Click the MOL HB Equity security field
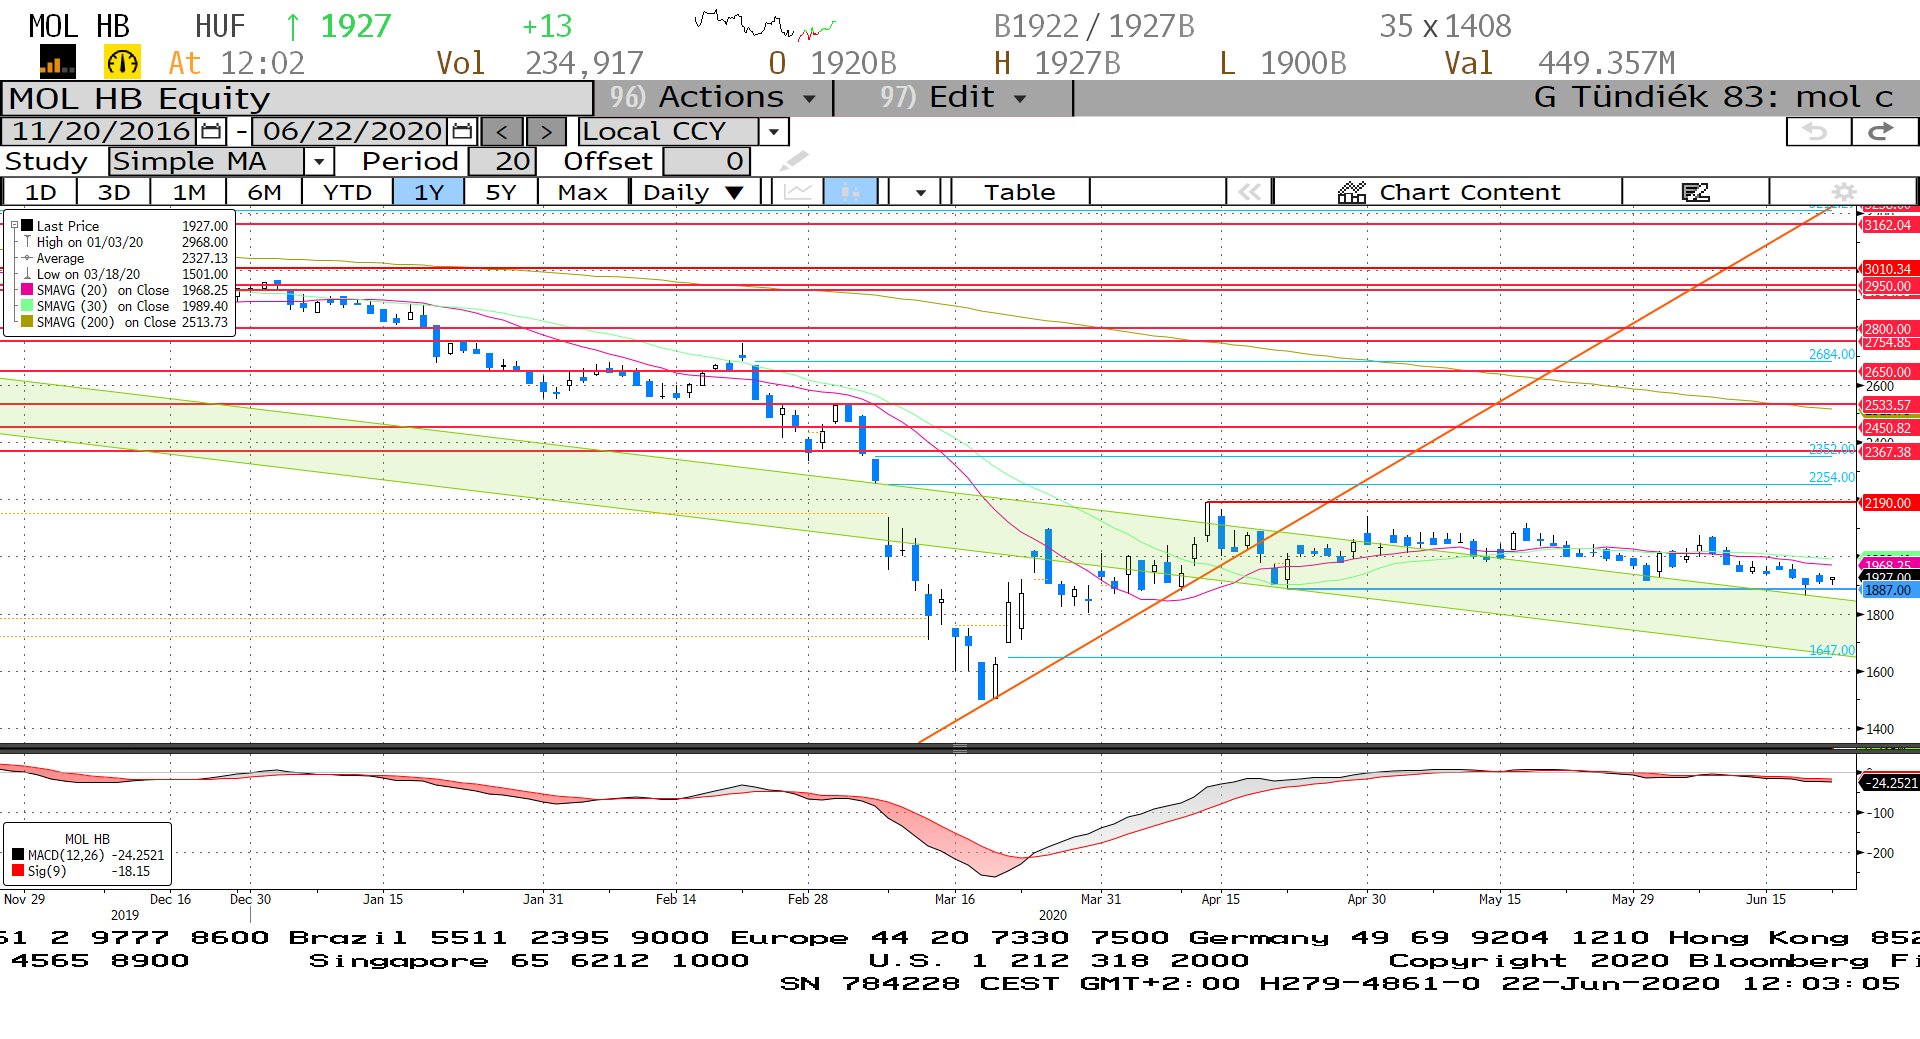The height and width of the screenshot is (1039, 1920). tap(297, 98)
